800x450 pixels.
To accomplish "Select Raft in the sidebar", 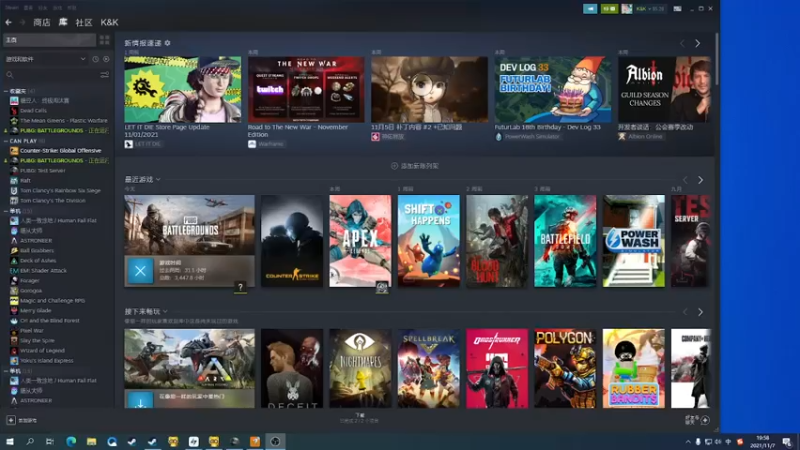I will 25,181.
